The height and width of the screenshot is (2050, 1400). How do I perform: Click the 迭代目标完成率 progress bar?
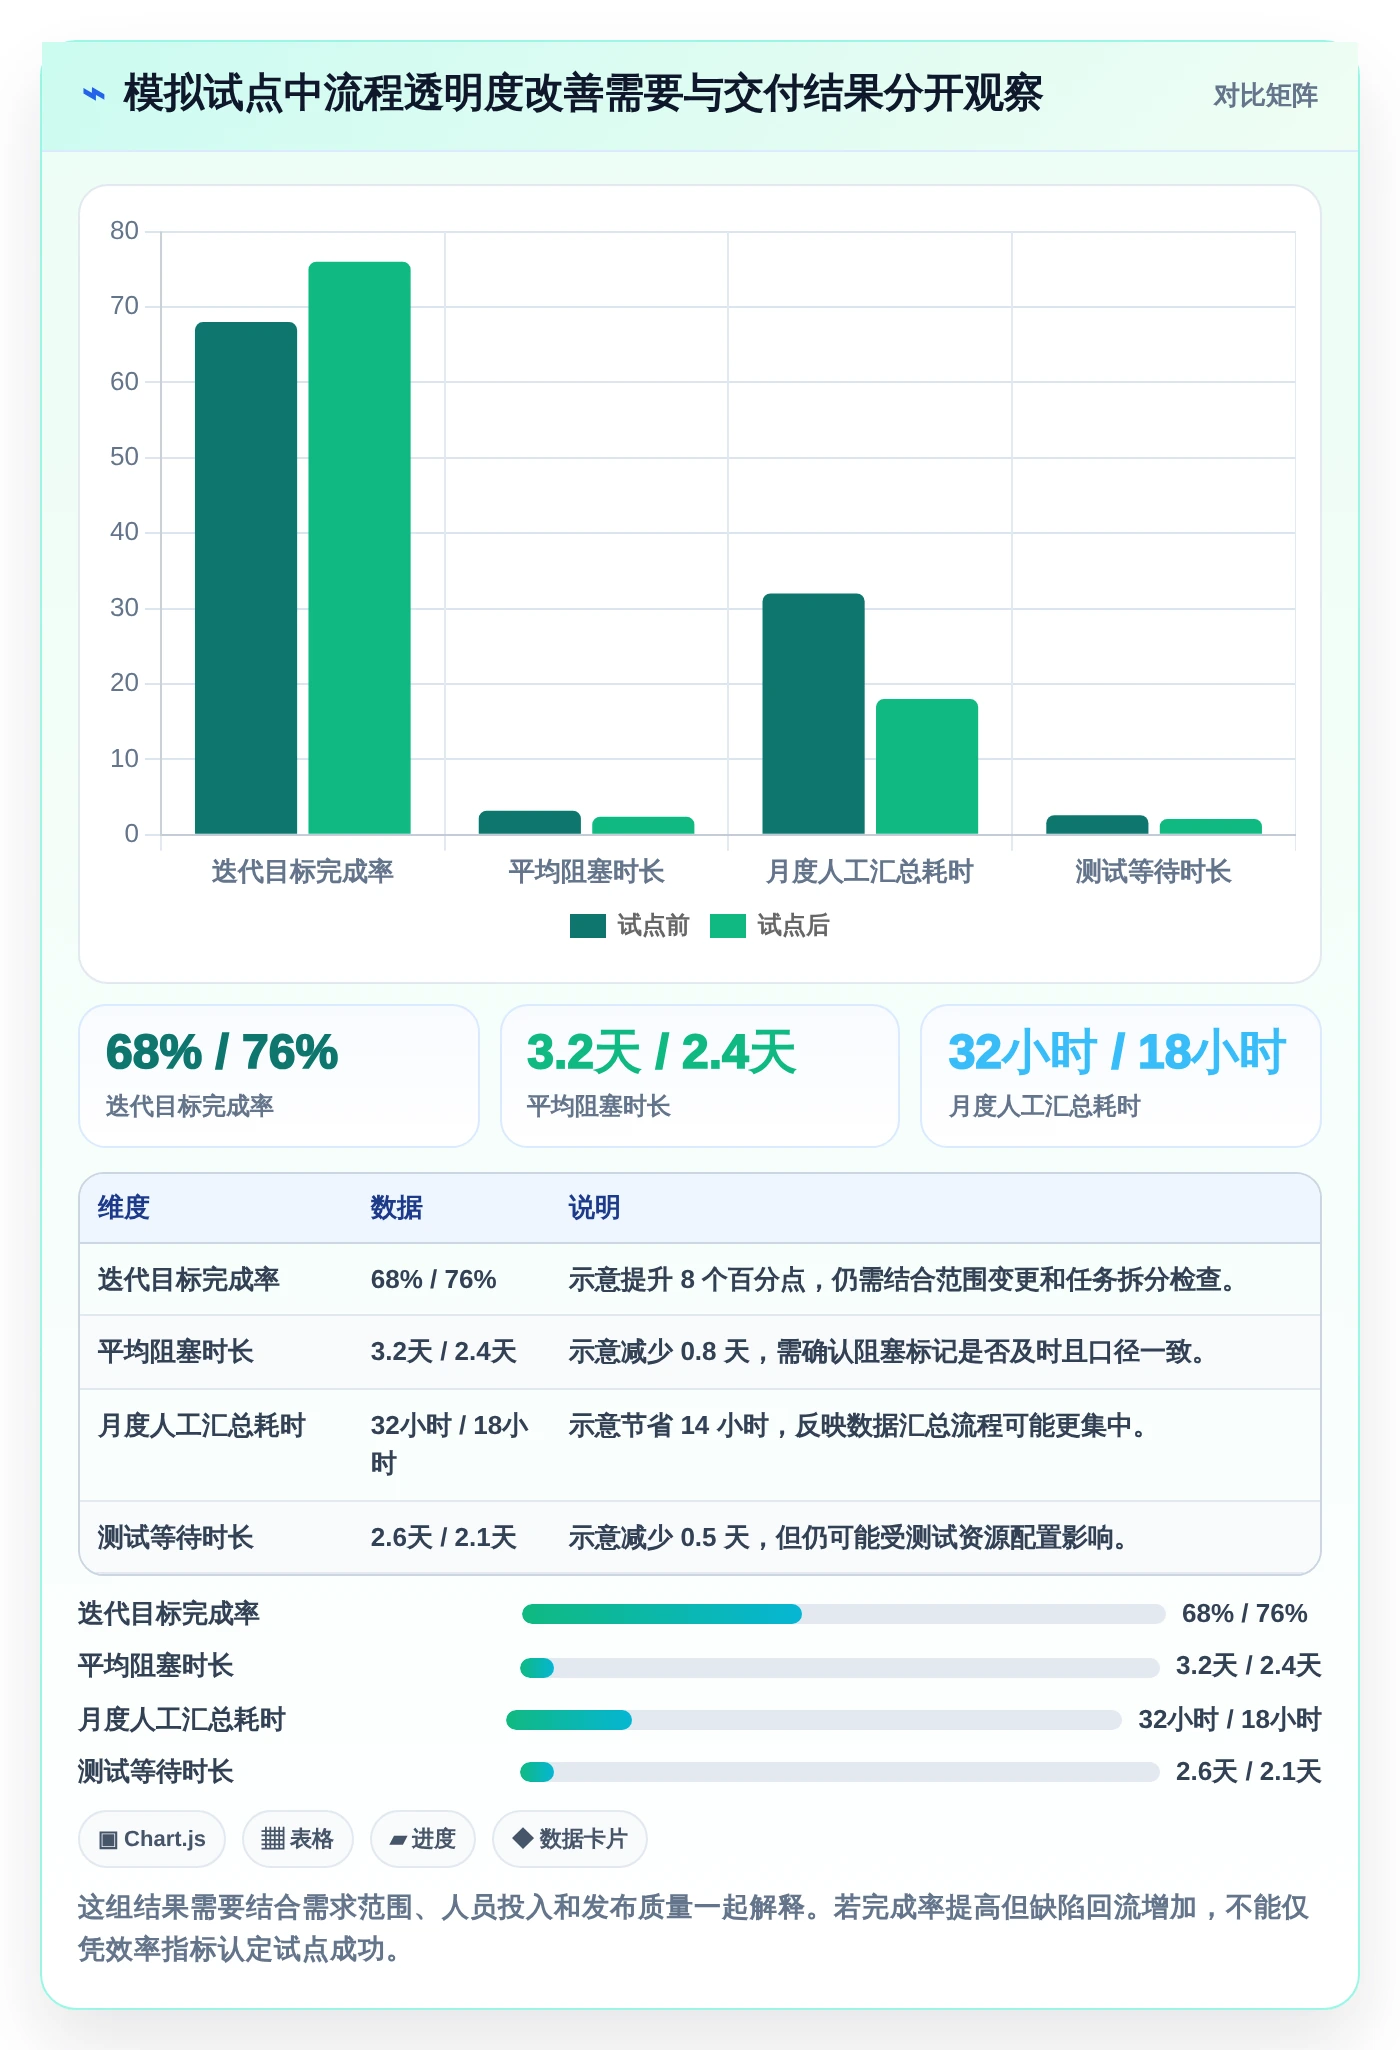843,1614
